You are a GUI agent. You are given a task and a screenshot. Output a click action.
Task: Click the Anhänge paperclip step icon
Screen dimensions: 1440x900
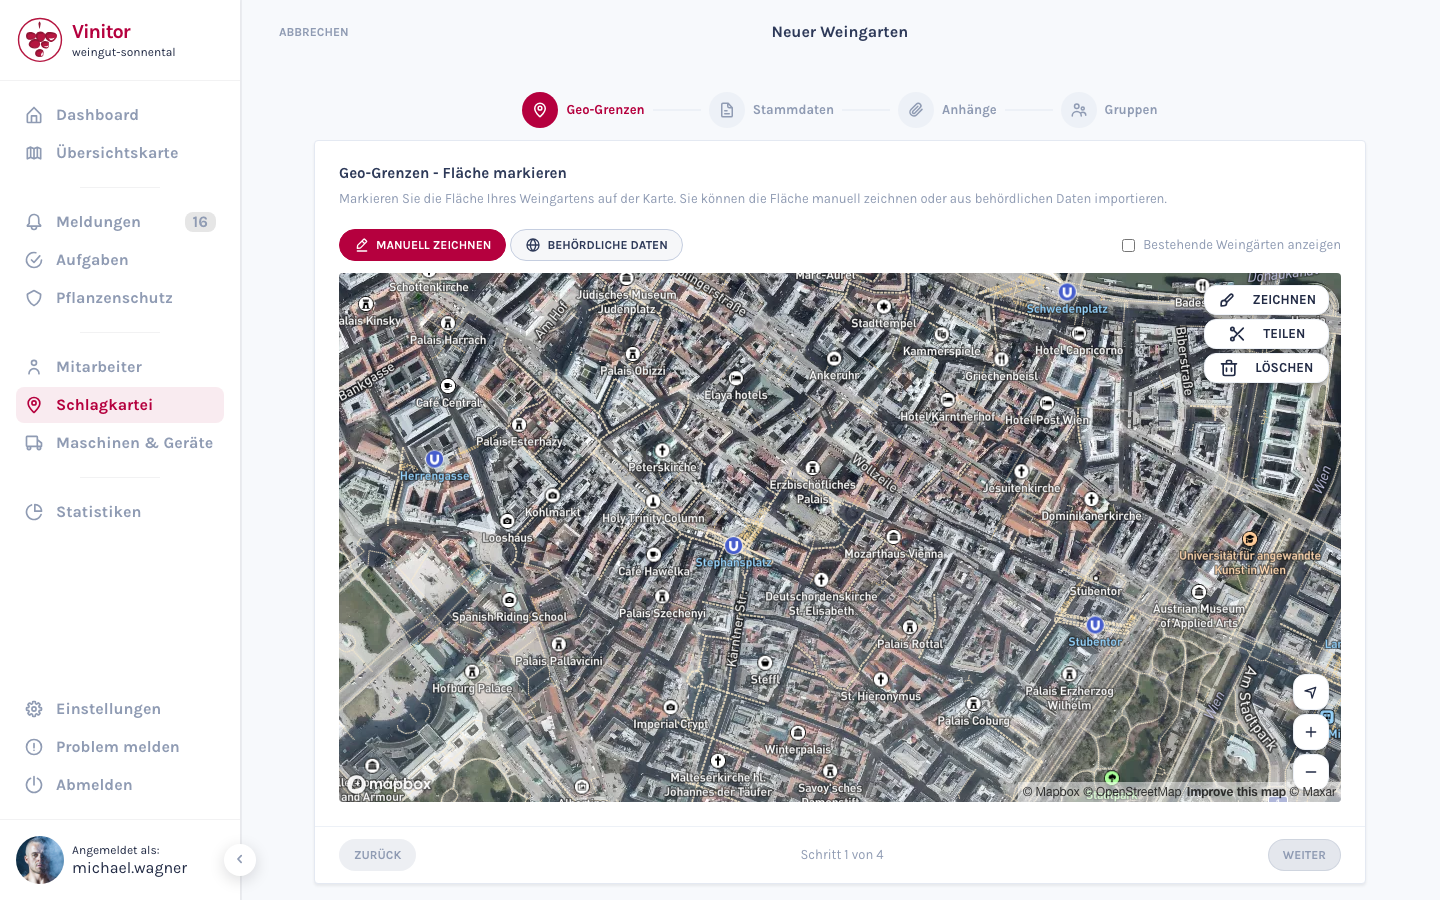[x=916, y=110]
